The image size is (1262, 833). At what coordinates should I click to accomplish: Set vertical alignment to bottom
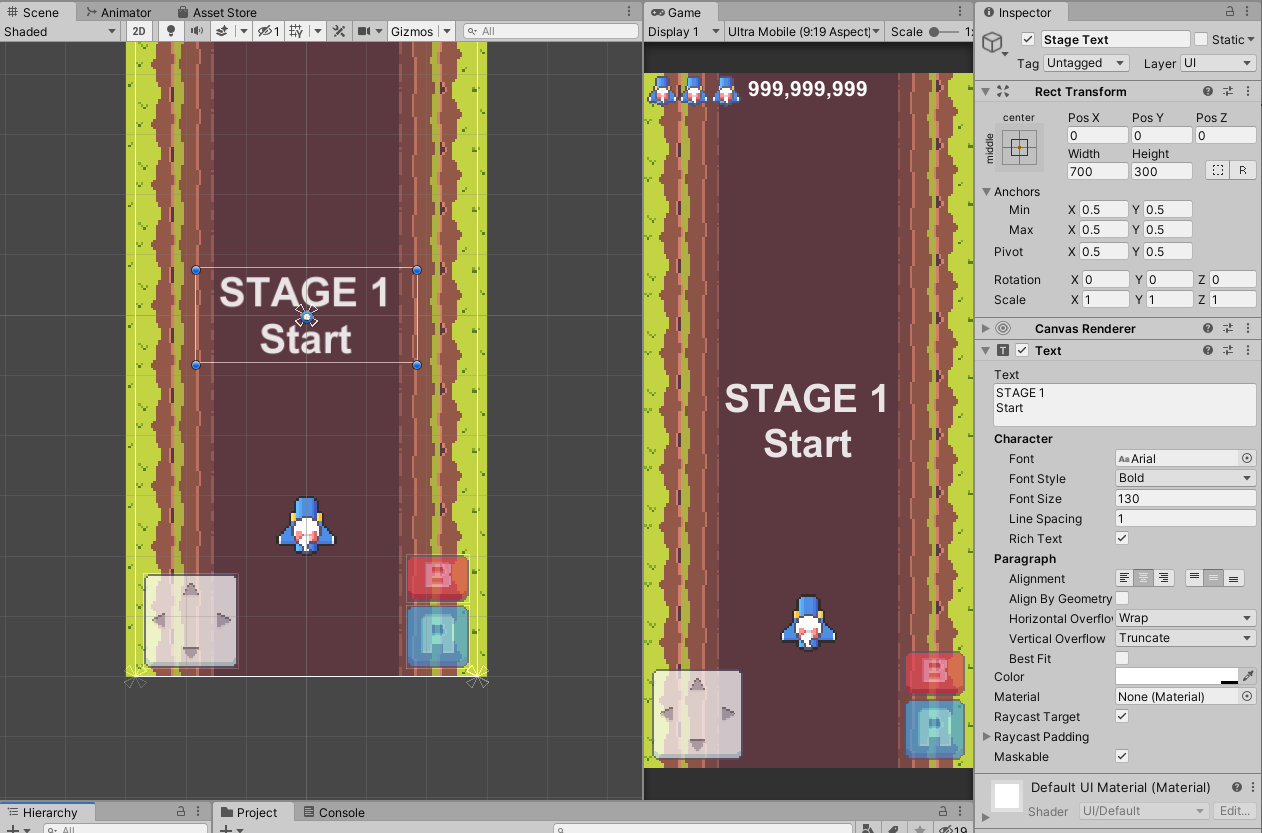point(1235,578)
